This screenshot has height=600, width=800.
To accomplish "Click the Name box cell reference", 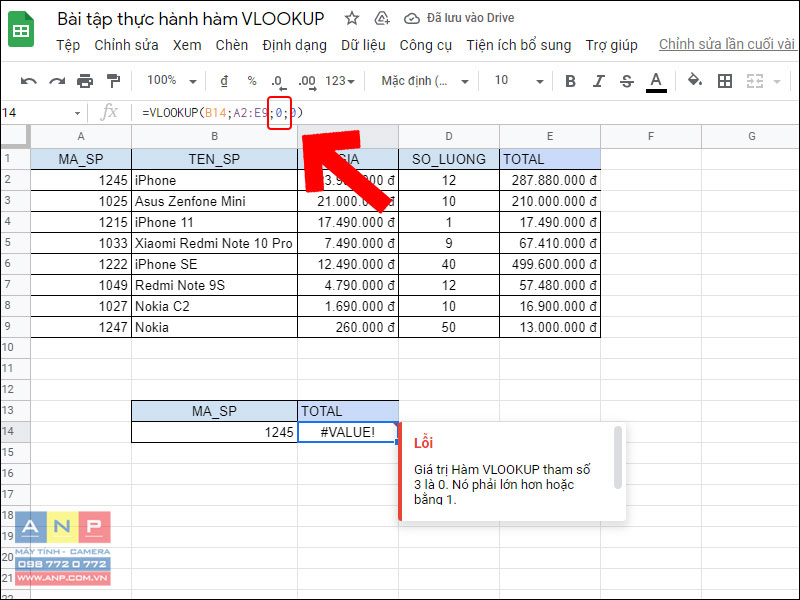I will [x=36, y=113].
